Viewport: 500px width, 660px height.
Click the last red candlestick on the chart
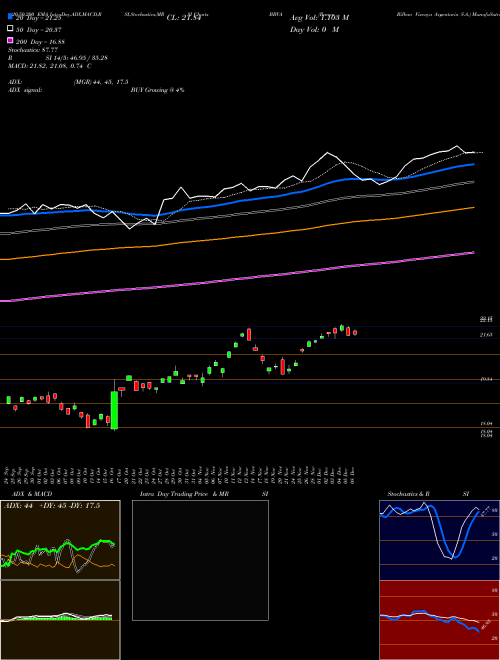(x=355, y=333)
